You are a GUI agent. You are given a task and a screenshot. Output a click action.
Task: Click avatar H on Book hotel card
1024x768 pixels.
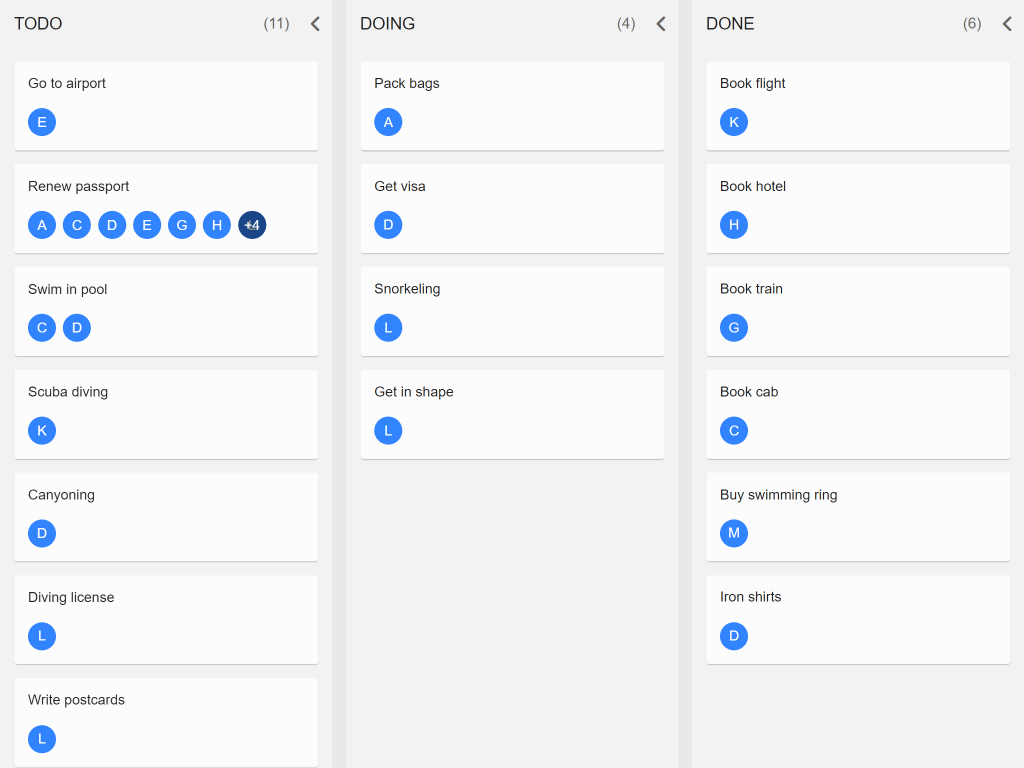click(x=734, y=225)
